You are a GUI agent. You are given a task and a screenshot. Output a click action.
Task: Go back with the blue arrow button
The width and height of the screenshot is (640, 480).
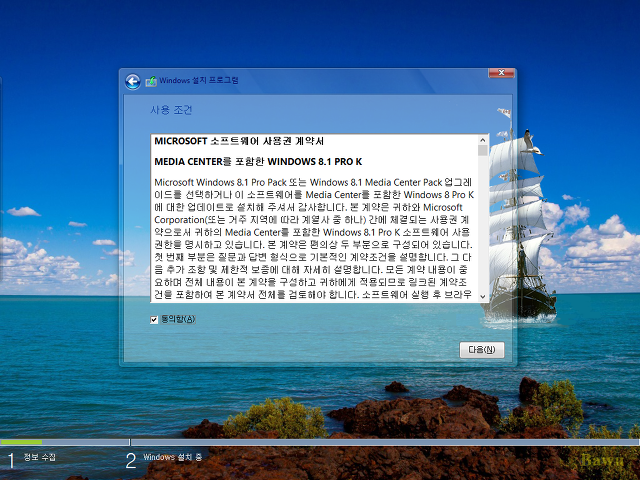pyautogui.click(x=133, y=81)
